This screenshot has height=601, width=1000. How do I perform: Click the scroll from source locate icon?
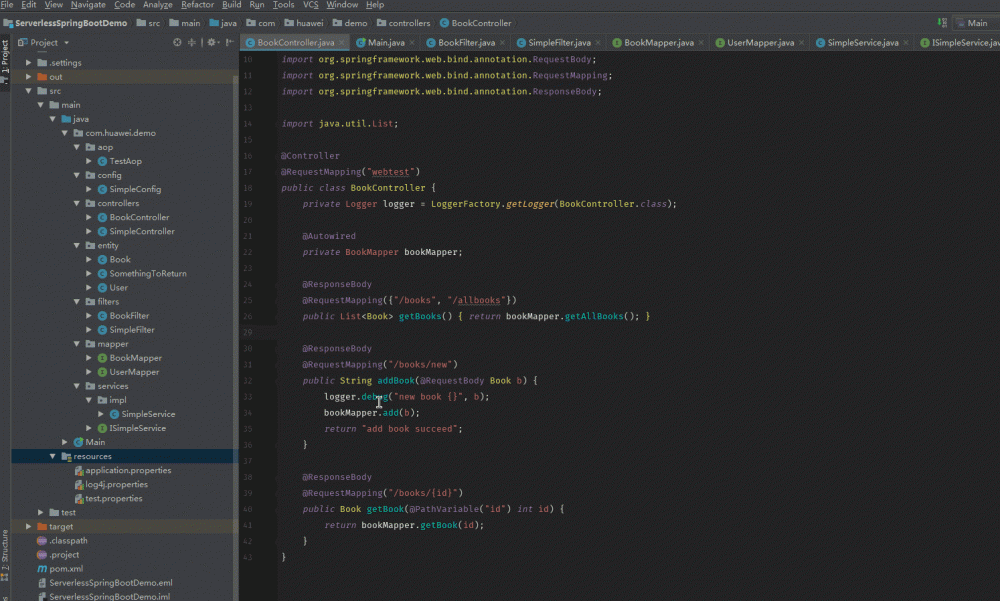tap(177, 42)
